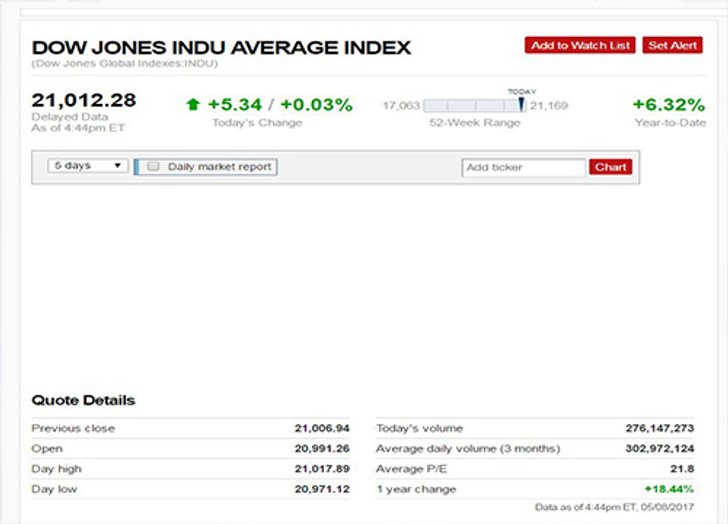Click the Average P/E label

pyautogui.click(x=411, y=469)
